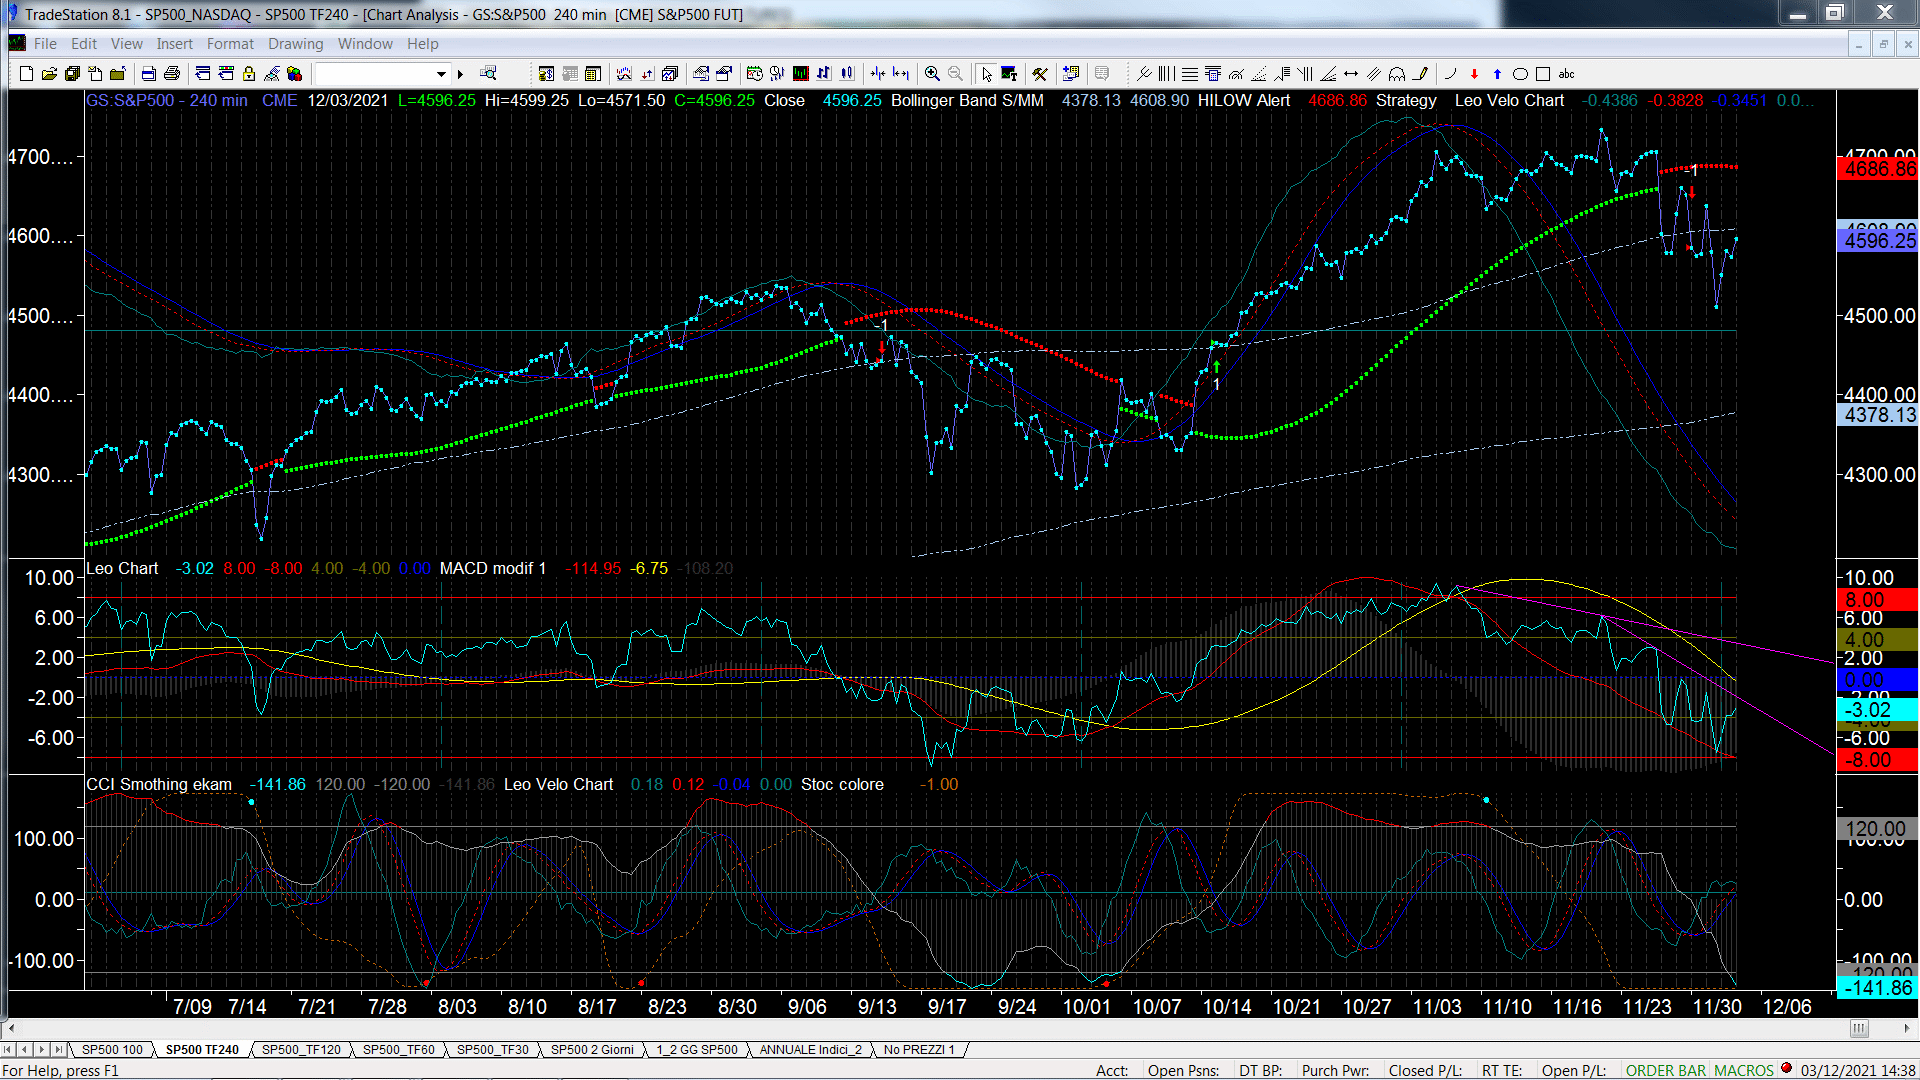Switch to 1_2 GG SP500 tab
1920x1080 pixels.
pyautogui.click(x=696, y=1050)
